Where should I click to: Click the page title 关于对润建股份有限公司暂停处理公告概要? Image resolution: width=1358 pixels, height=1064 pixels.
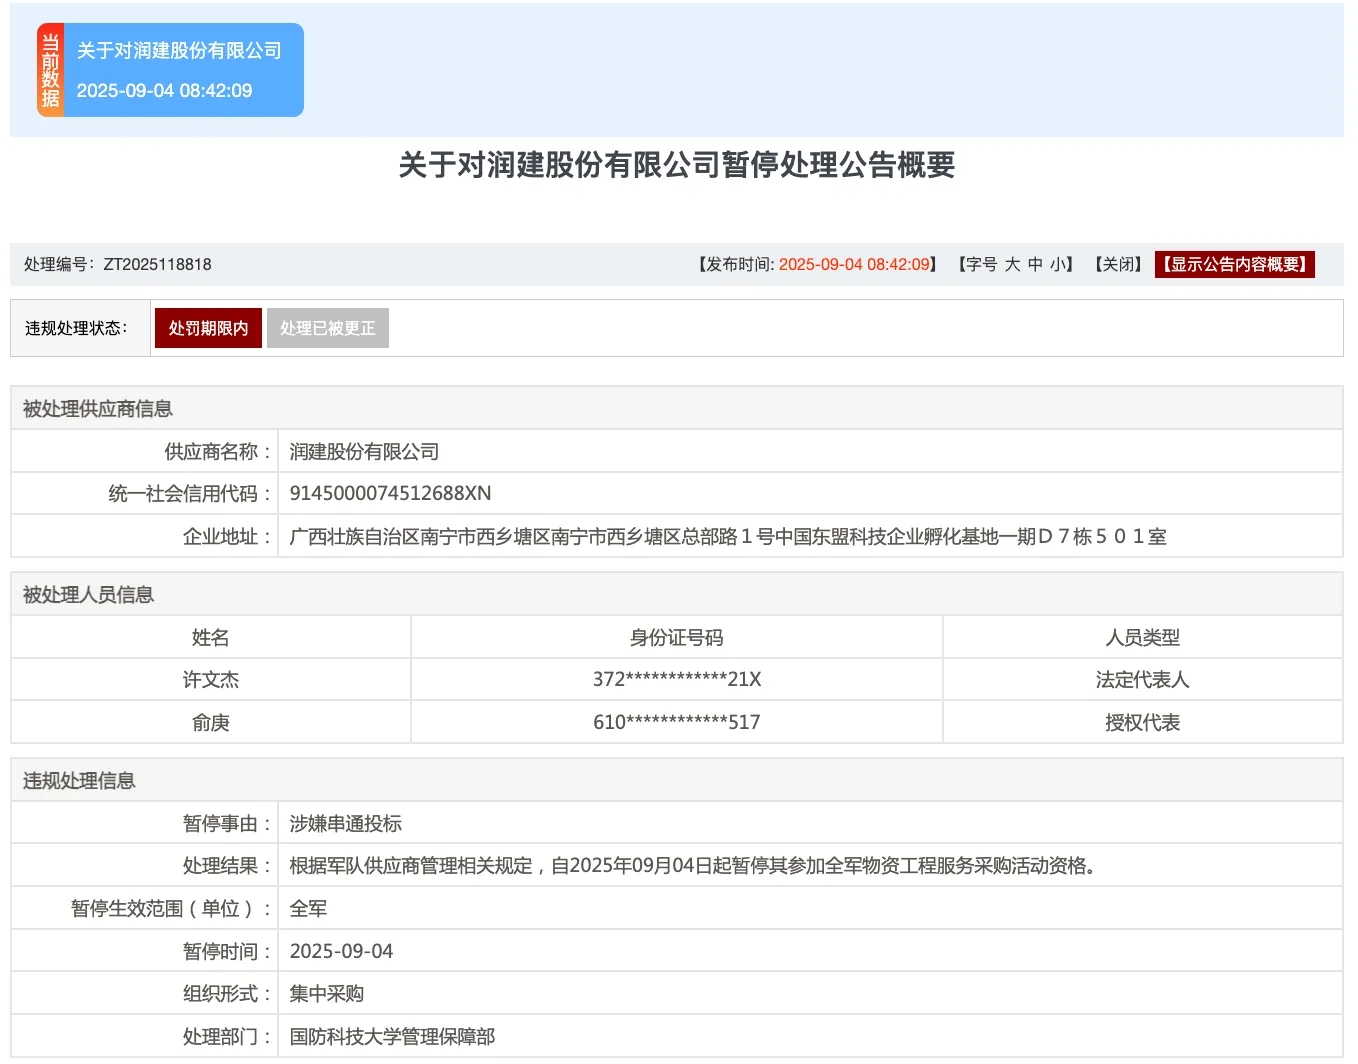point(677,165)
